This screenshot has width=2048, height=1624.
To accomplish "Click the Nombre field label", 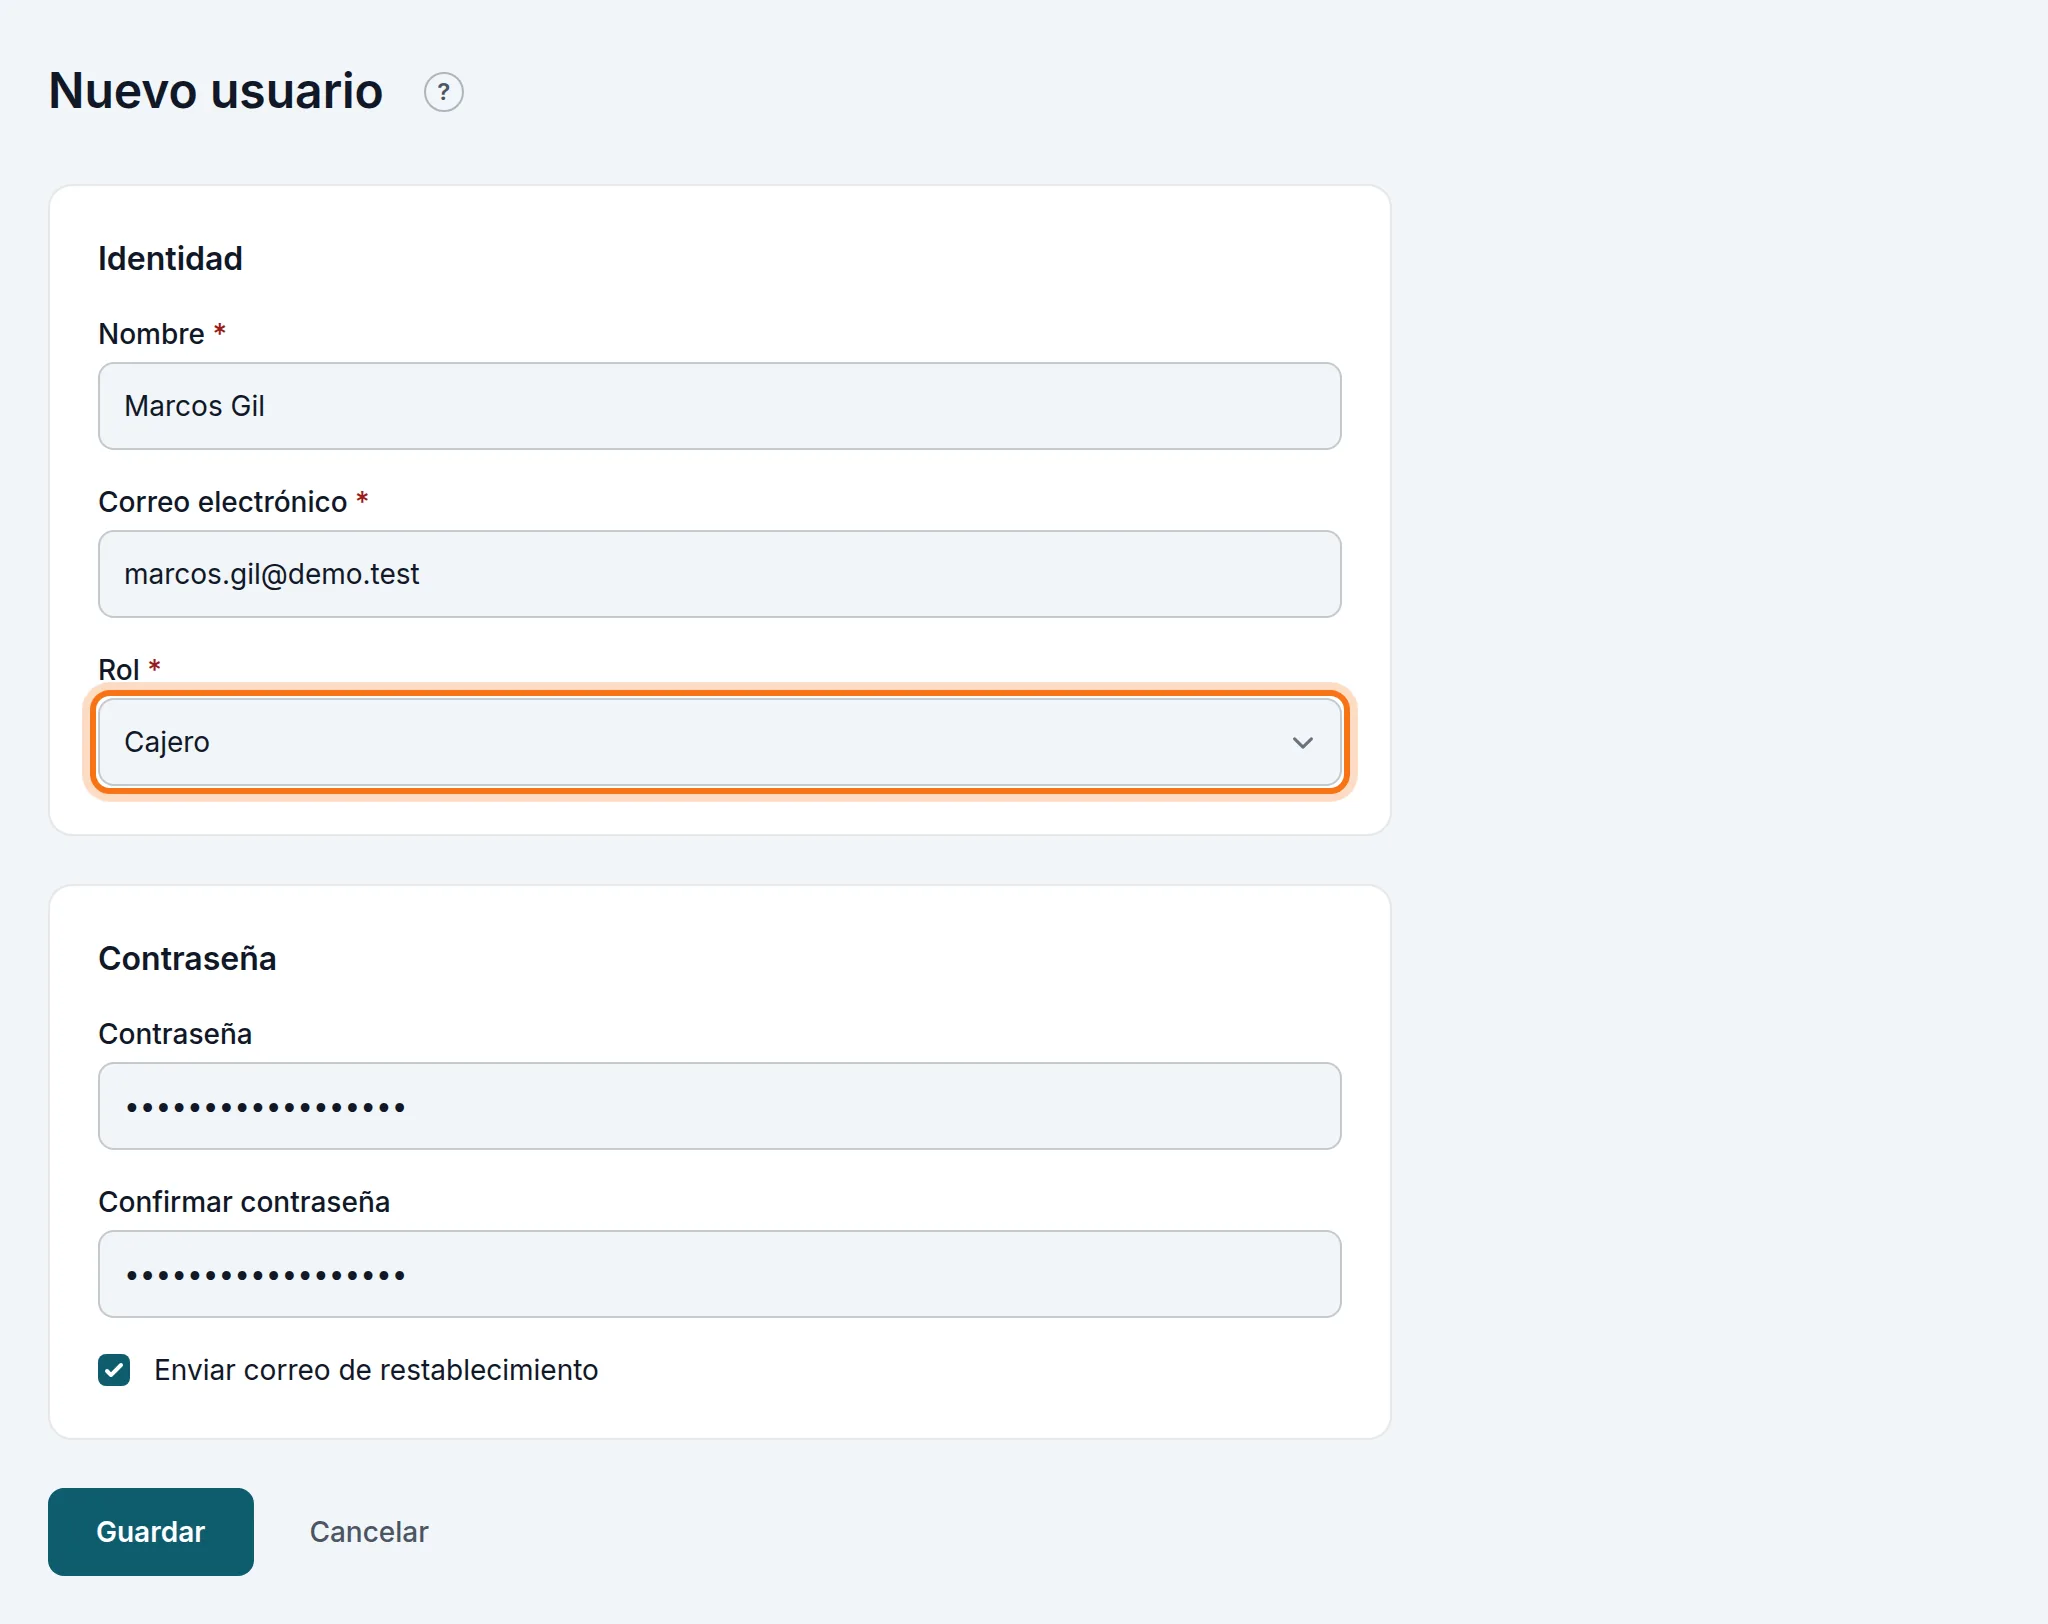I will pos(151,334).
